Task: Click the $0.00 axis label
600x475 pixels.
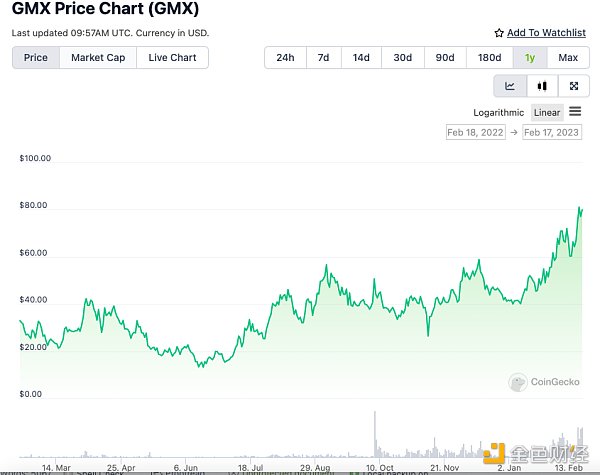Action: pyautogui.click(x=31, y=394)
